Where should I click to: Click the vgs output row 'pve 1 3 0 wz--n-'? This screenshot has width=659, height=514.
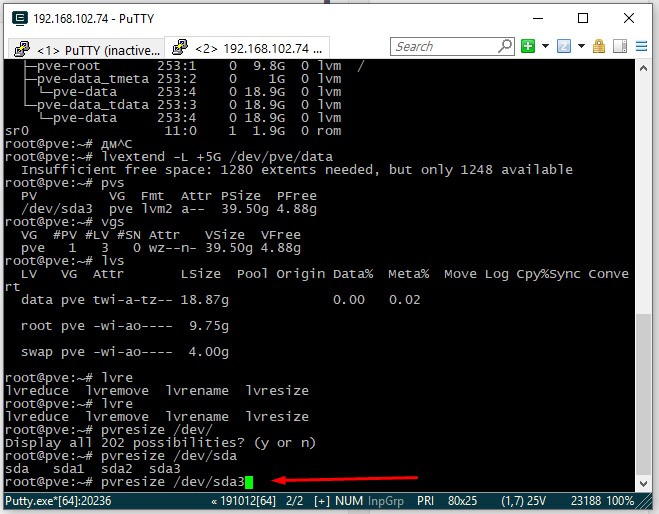tap(161, 248)
